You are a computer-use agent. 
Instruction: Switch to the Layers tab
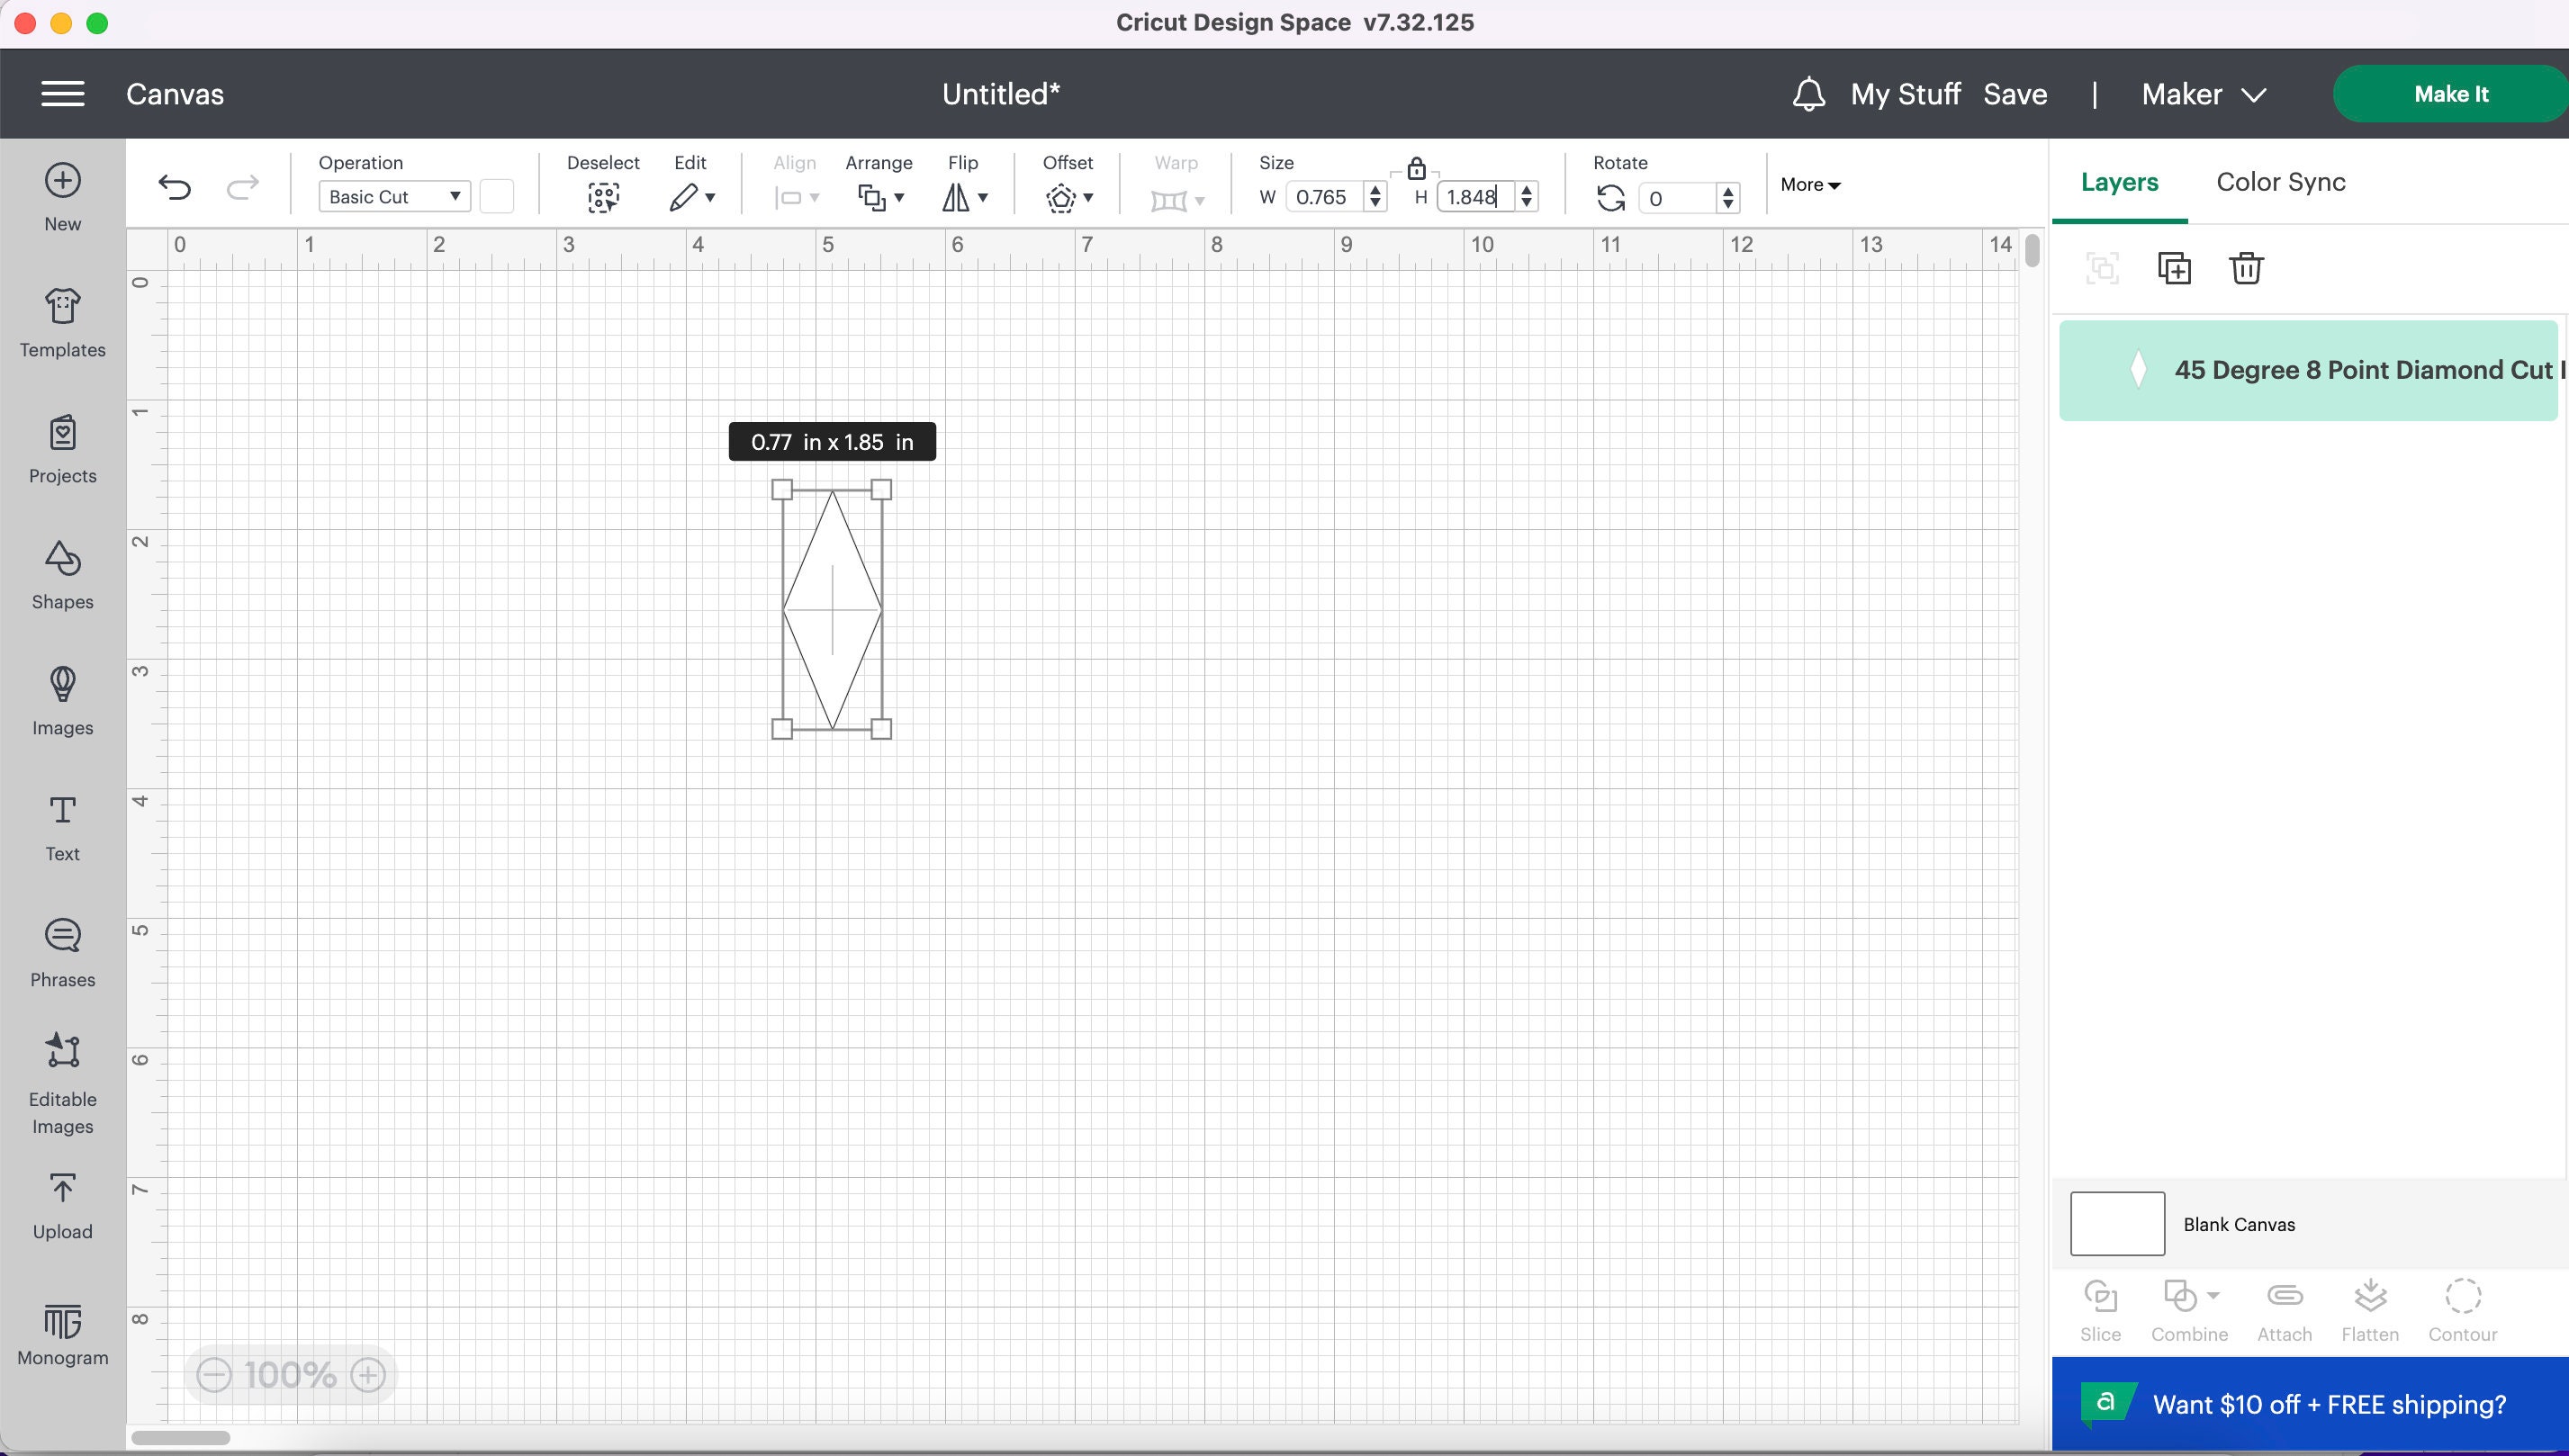(x=2119, y=182)
